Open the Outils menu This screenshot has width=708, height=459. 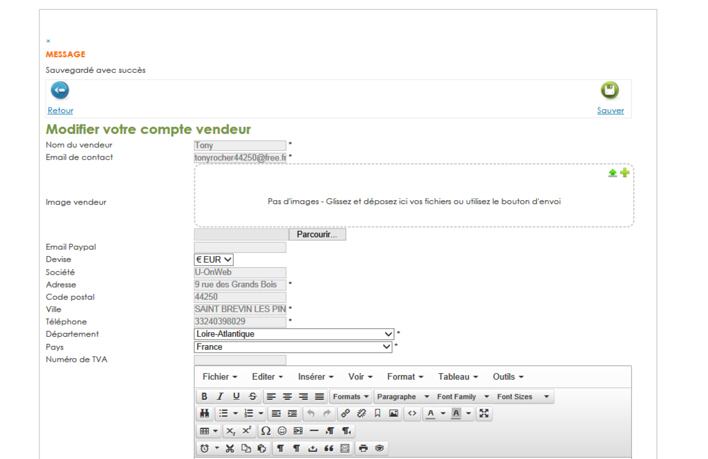[x=508, y=376]
